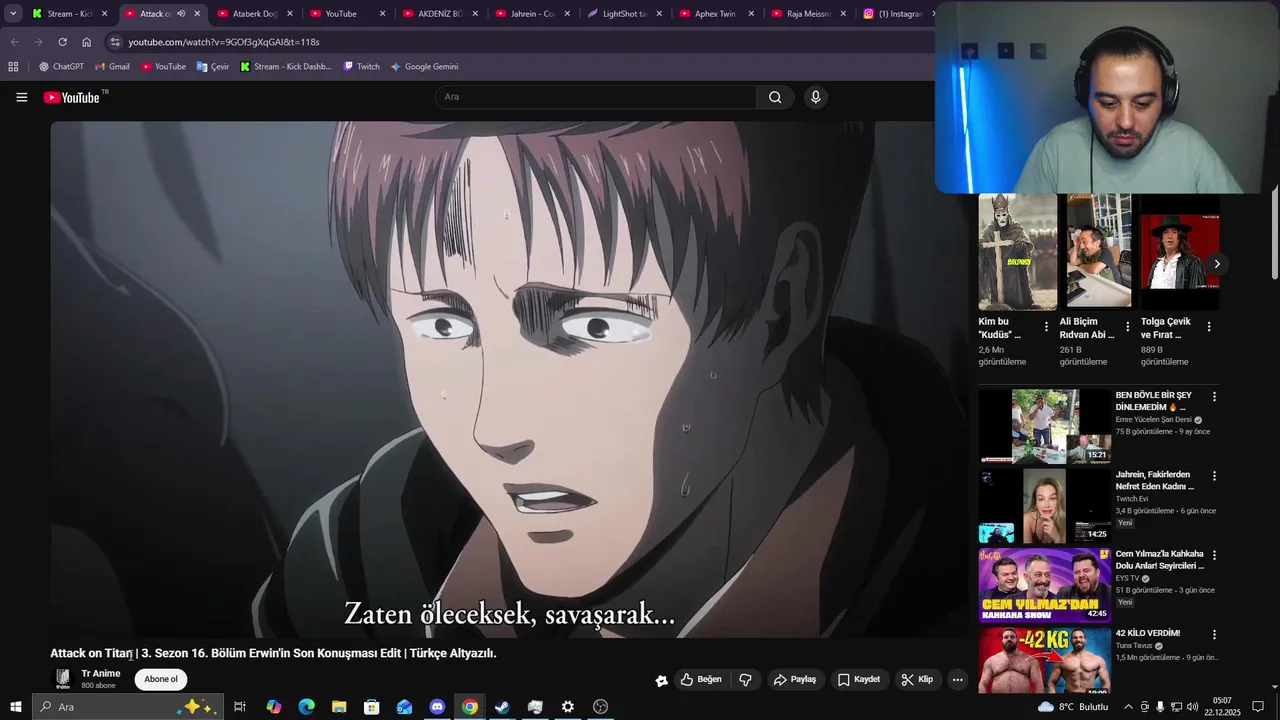Like the video with Beğen button
This screenshot has width=1280, height=720.
pos(701,679)
